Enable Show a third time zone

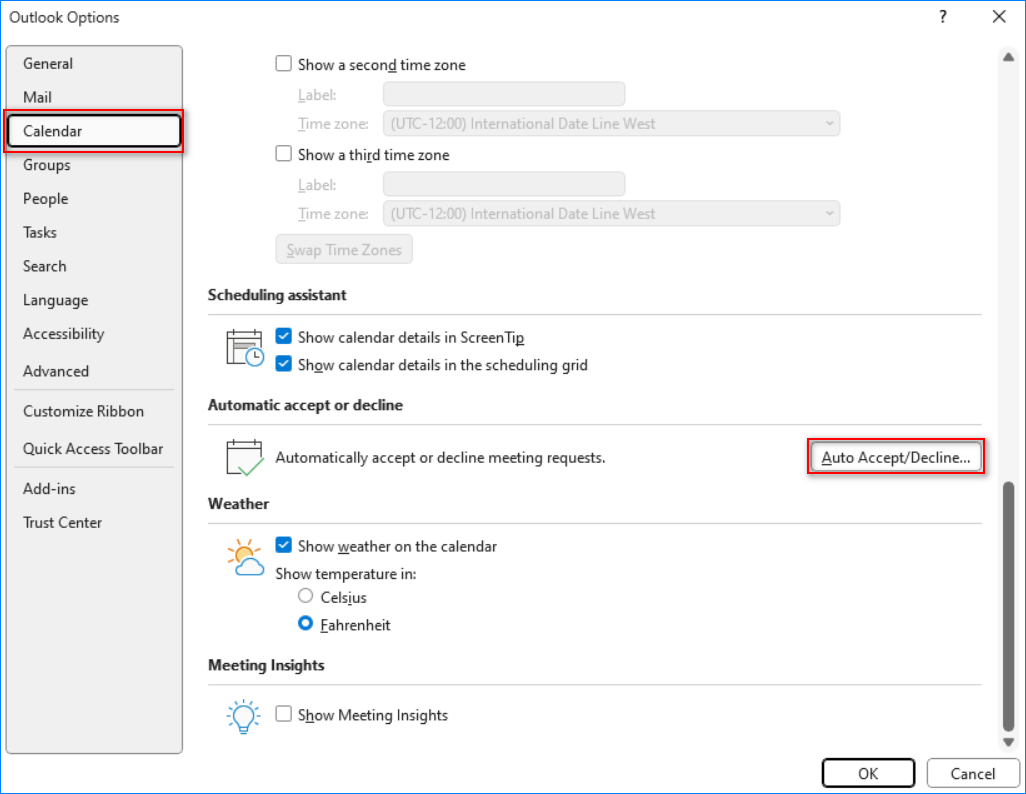click(283, 154)
